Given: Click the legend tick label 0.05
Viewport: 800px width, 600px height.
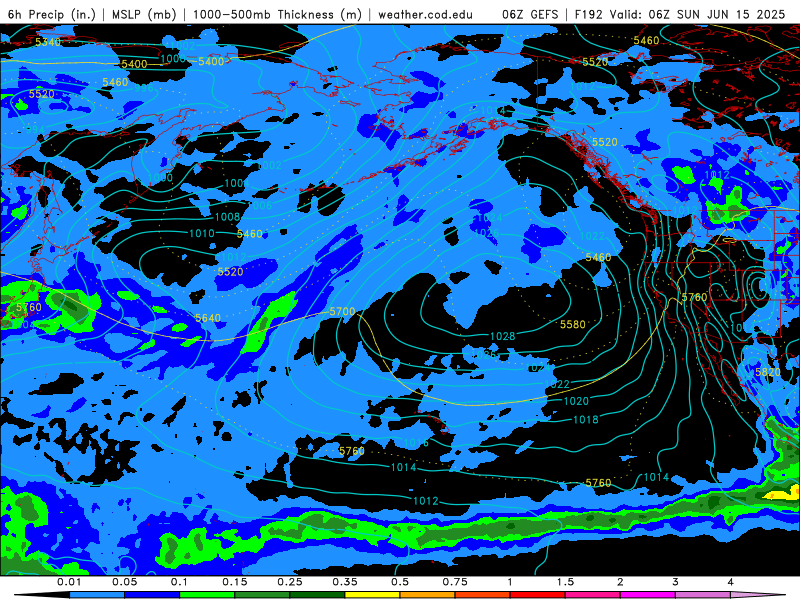Looking at the screenshot, I should [124, 582].
